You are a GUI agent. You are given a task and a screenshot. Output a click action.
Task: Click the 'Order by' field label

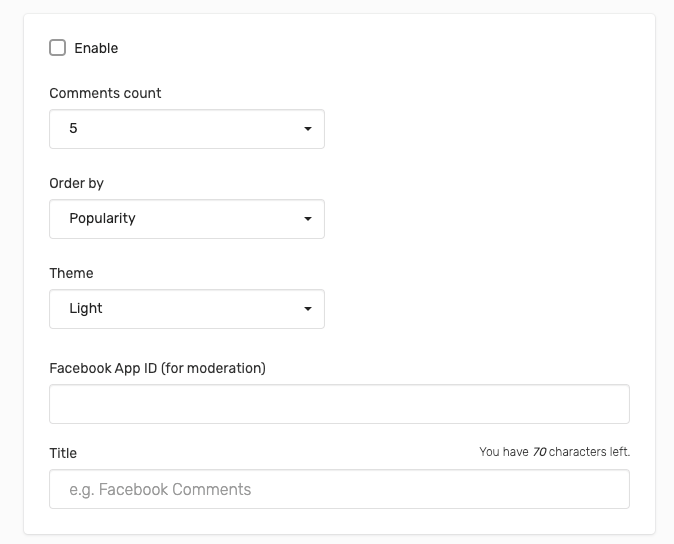tap(77, 183)
